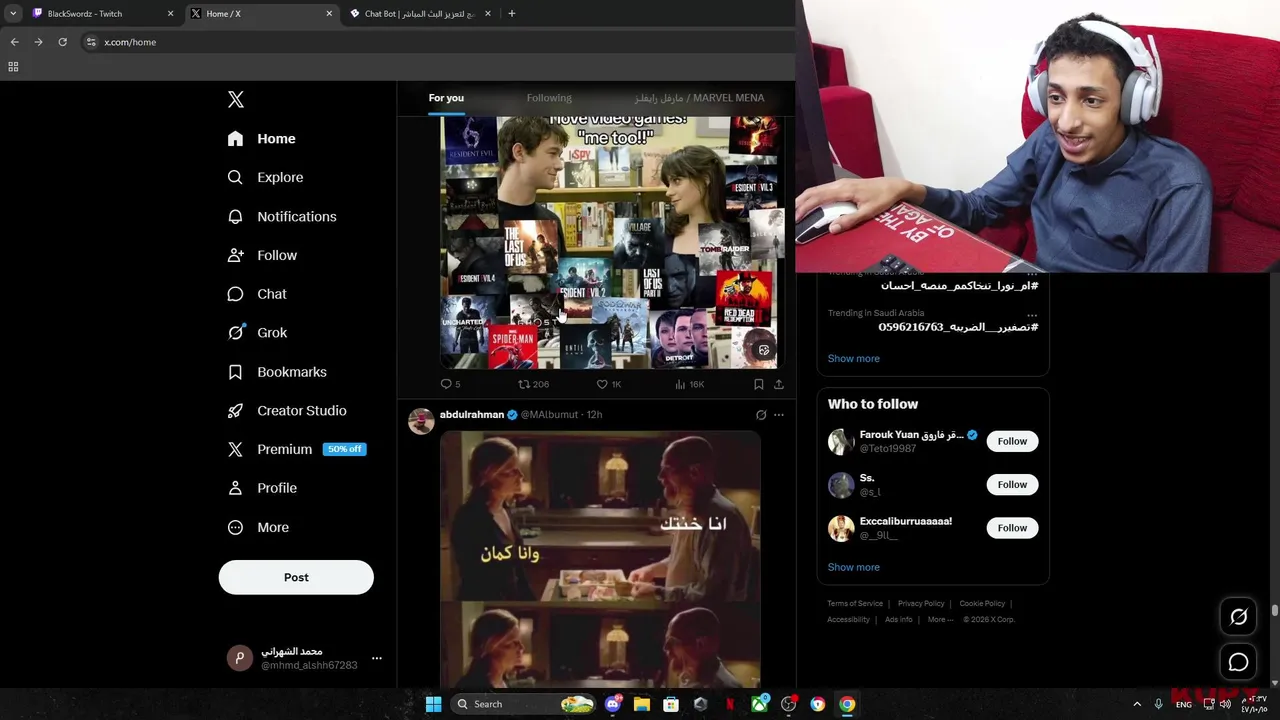Open account options next to @mhmd_alshh67283
The width and height of the screenshot is (1280, 720).
377,658
